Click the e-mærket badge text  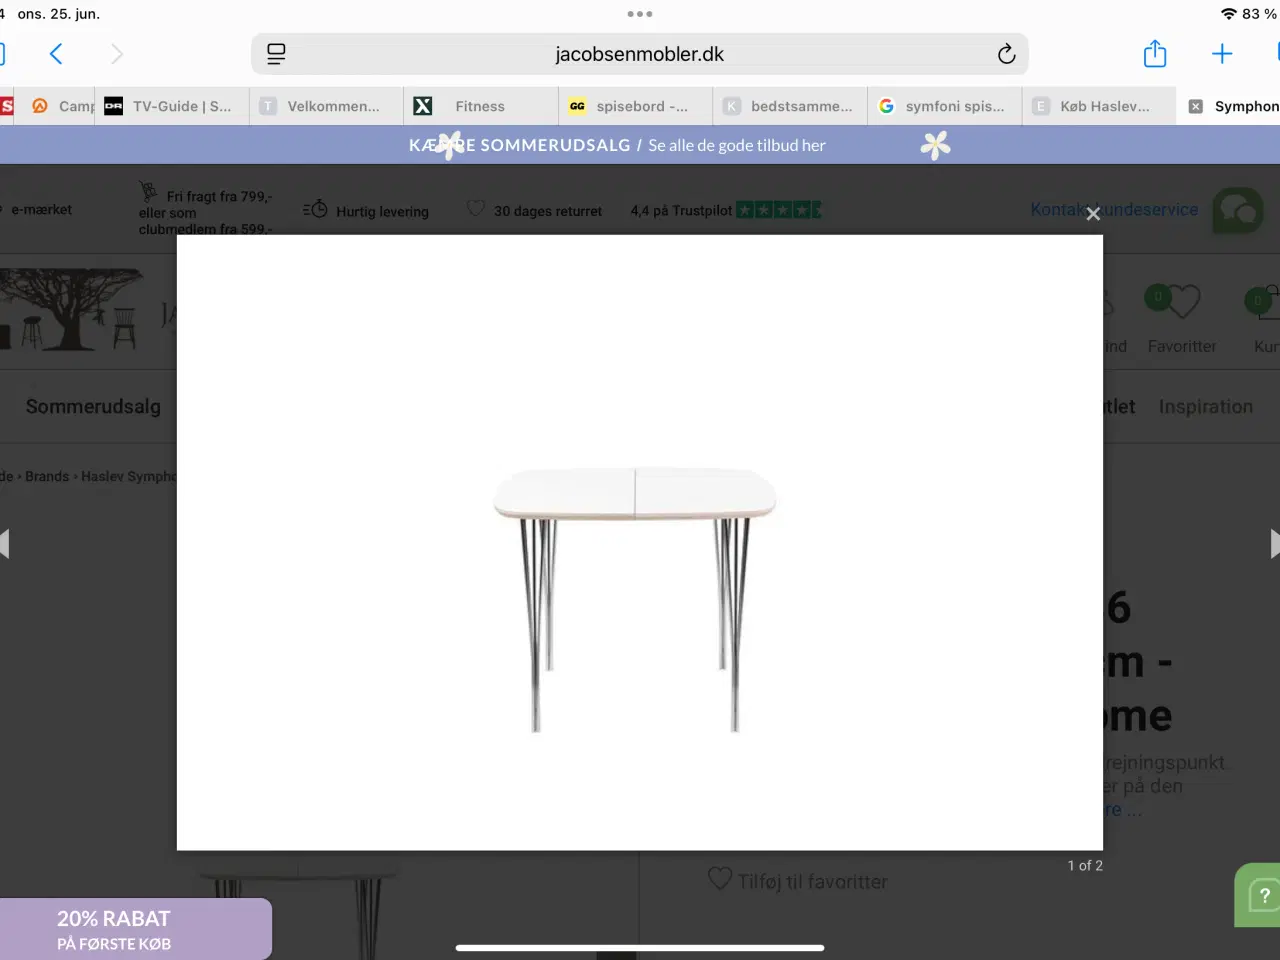pyautogui.click(x=41, y=209)
